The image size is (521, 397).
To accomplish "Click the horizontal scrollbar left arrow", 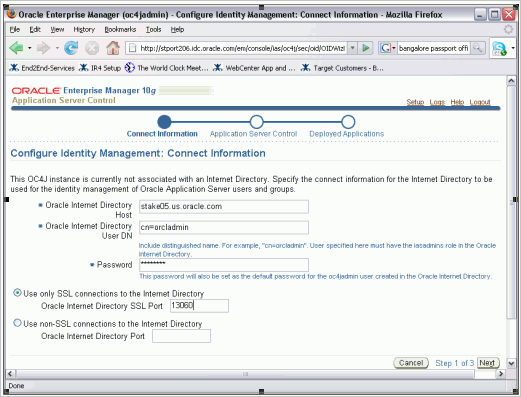I will (10, 374).
